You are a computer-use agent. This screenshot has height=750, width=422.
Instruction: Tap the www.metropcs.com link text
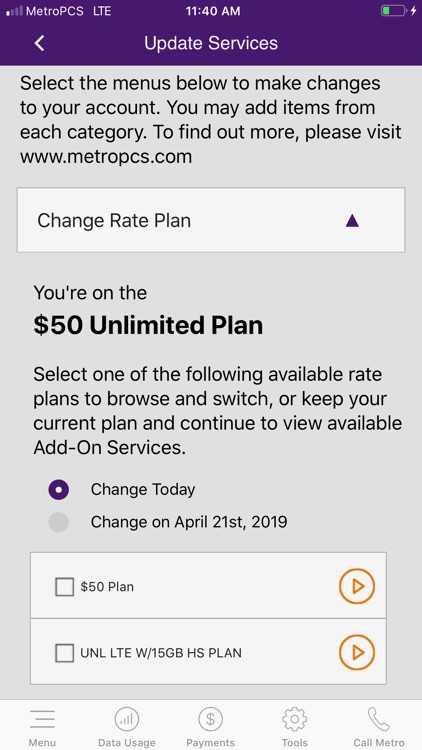pyautogui.click(x=106, y=156)
